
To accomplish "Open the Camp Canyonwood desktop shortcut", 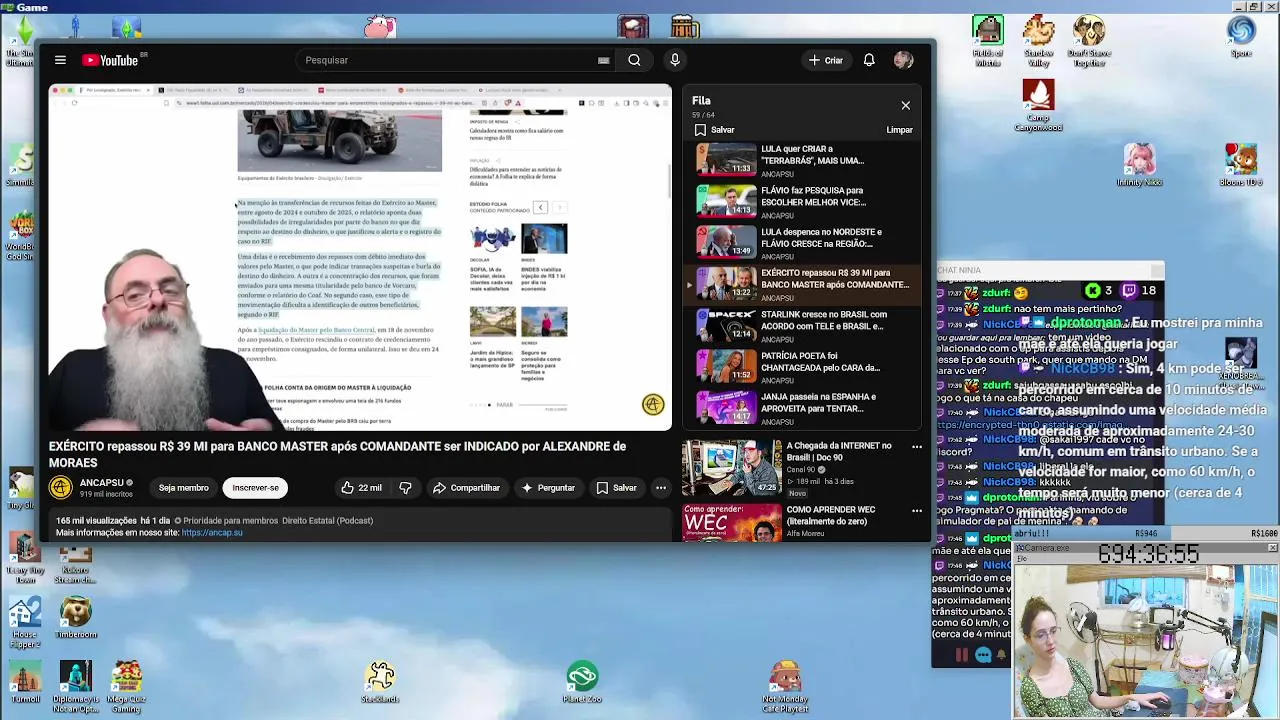I will (x=1038, y=104).
